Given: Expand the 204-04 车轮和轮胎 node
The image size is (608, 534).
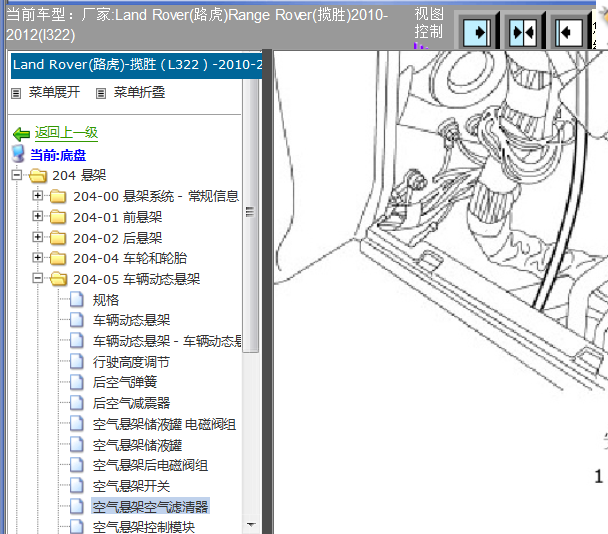Looking at the screenshot, I should 38,257.
